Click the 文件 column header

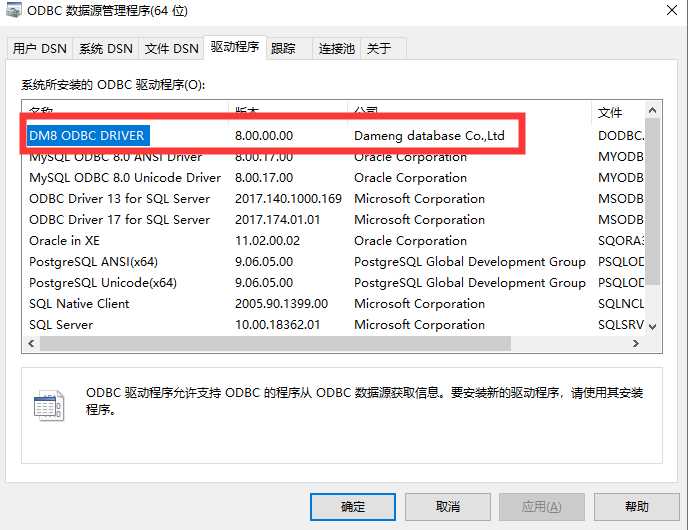pos(618,112)
